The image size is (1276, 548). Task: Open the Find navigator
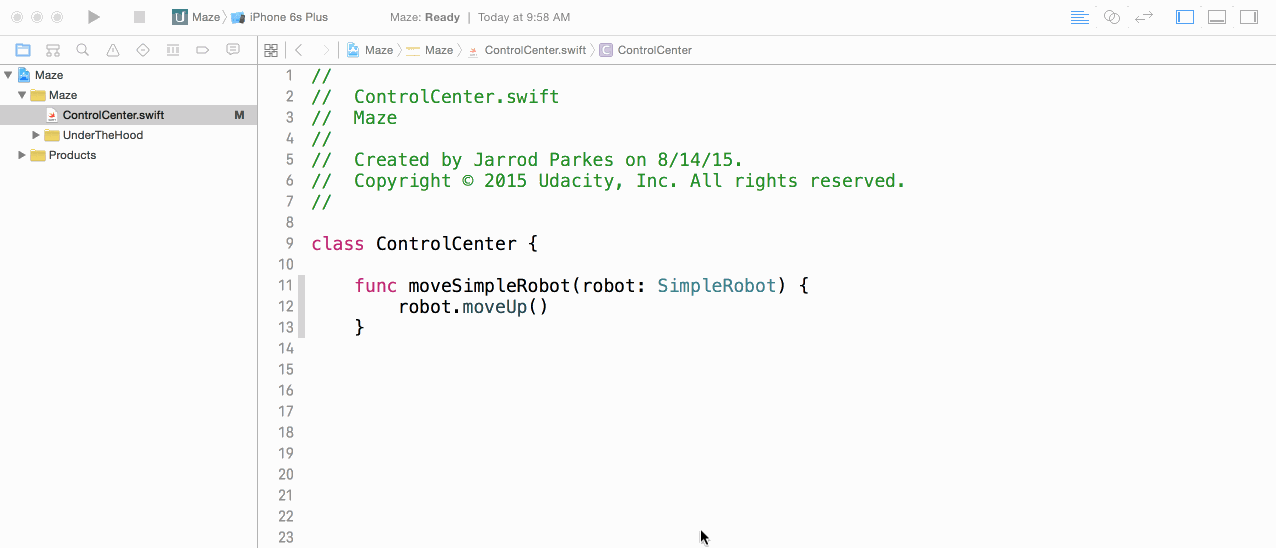point(83,50)
